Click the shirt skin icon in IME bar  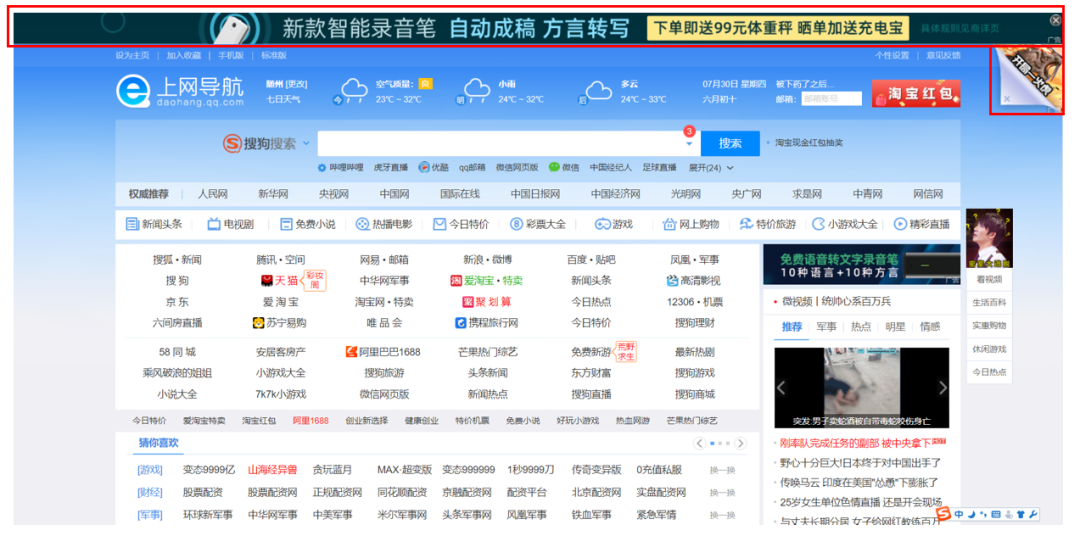[x=1019, y=514]
